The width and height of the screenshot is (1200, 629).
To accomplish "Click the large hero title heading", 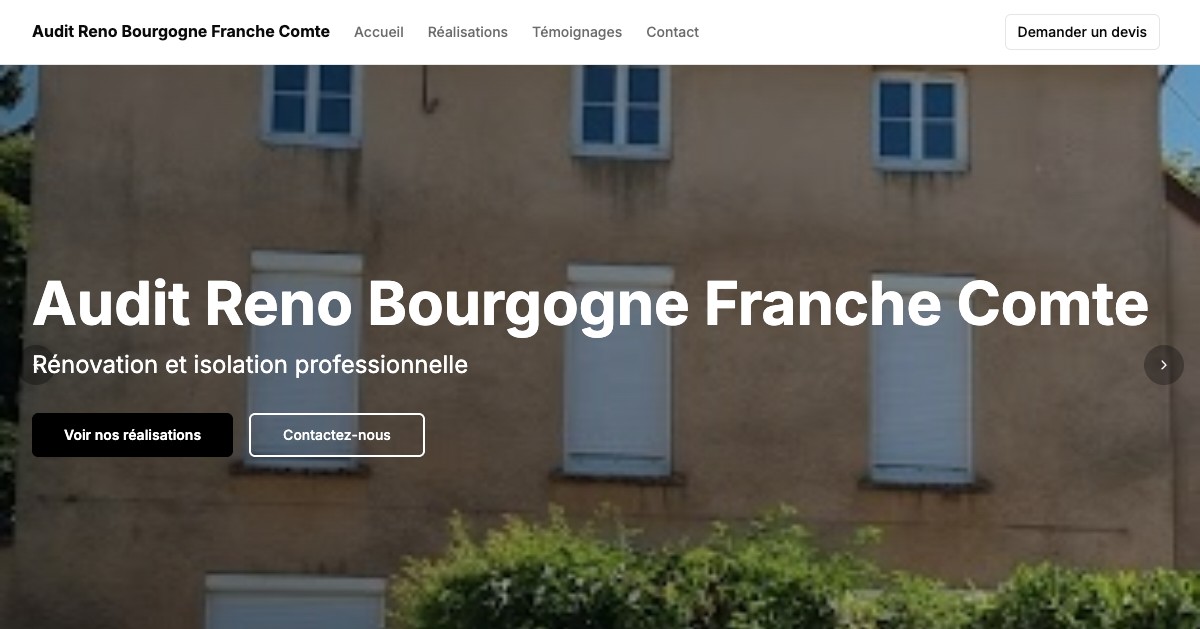I will point(590,303).
